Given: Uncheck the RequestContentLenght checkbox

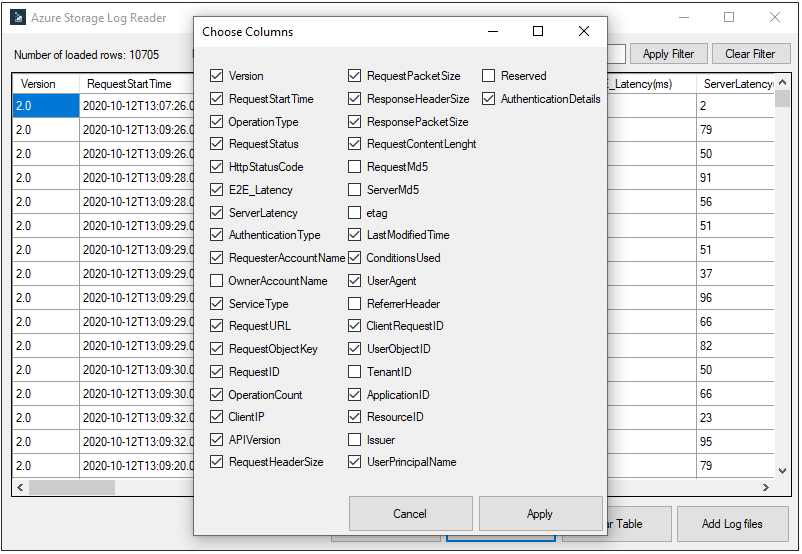Looking at the screenshot, I should [x=354, y=144].
